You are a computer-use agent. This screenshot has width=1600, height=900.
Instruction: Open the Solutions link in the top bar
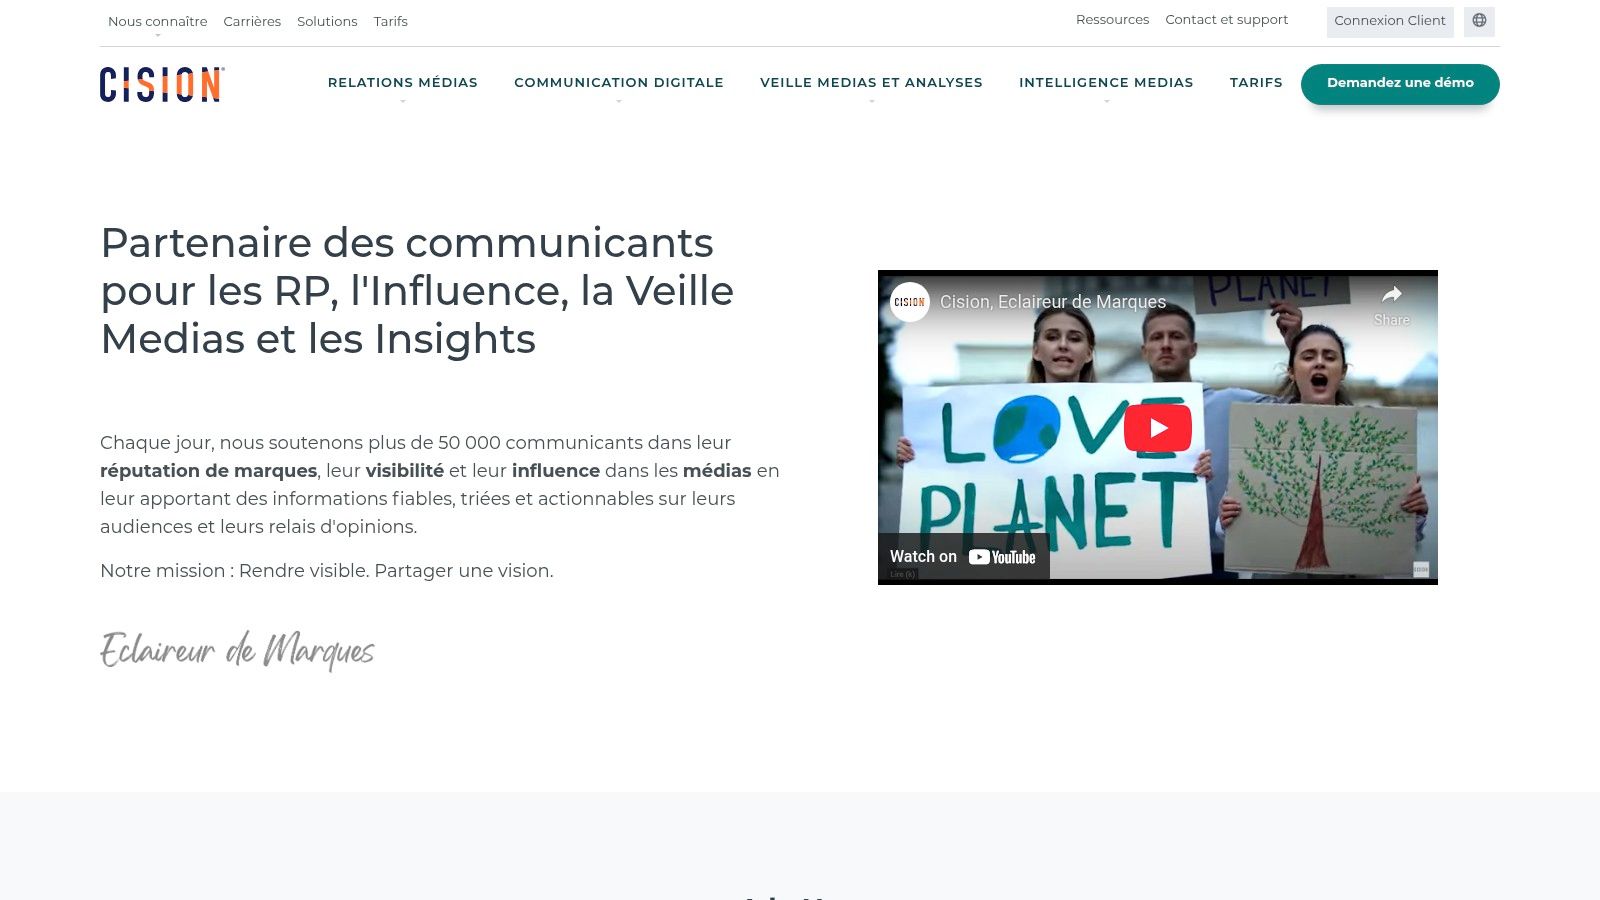point(327,21)
